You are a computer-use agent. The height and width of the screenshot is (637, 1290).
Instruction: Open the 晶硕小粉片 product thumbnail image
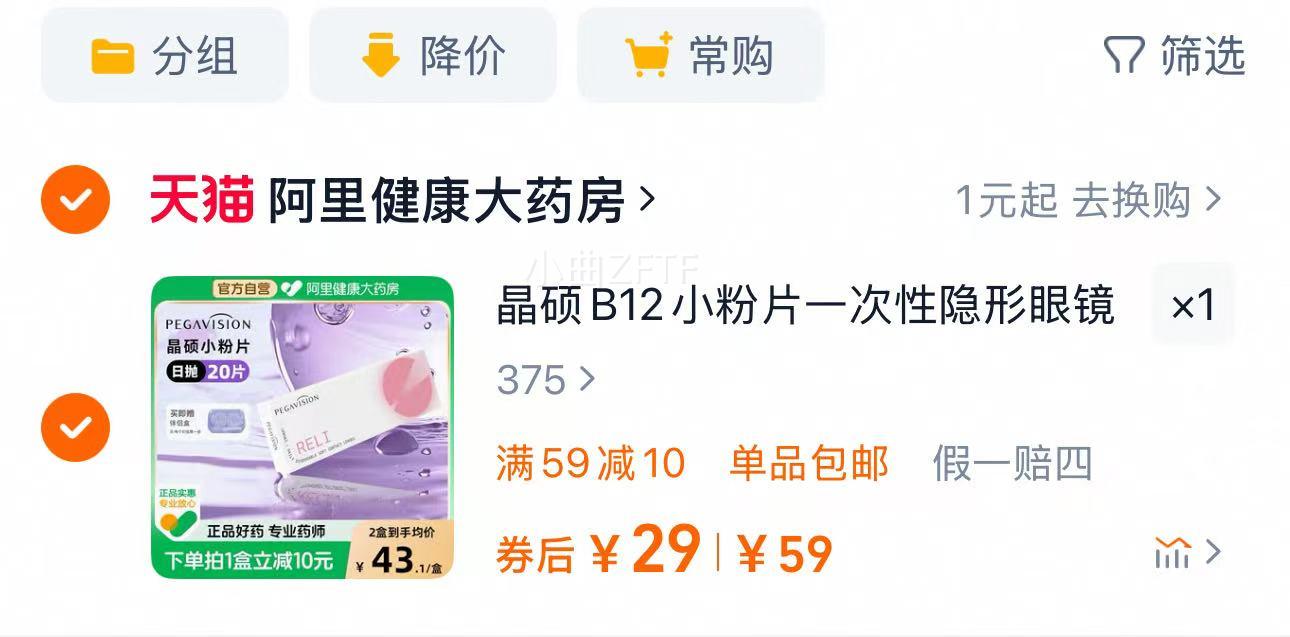302,427
